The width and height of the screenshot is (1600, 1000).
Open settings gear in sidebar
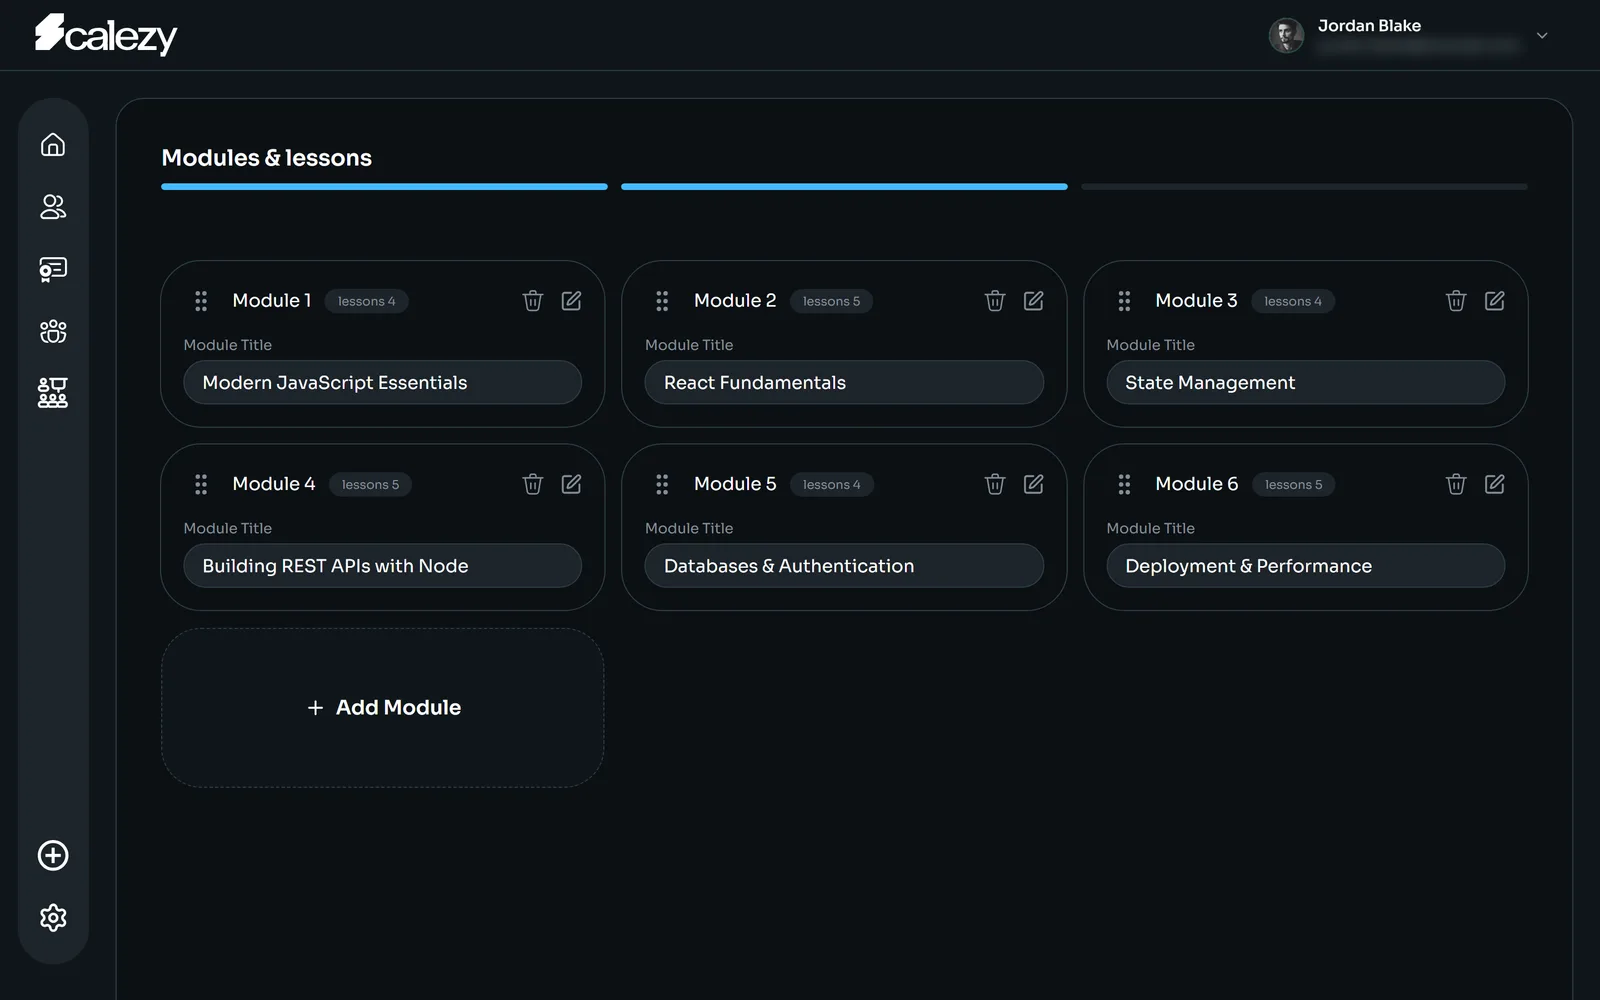53,917
